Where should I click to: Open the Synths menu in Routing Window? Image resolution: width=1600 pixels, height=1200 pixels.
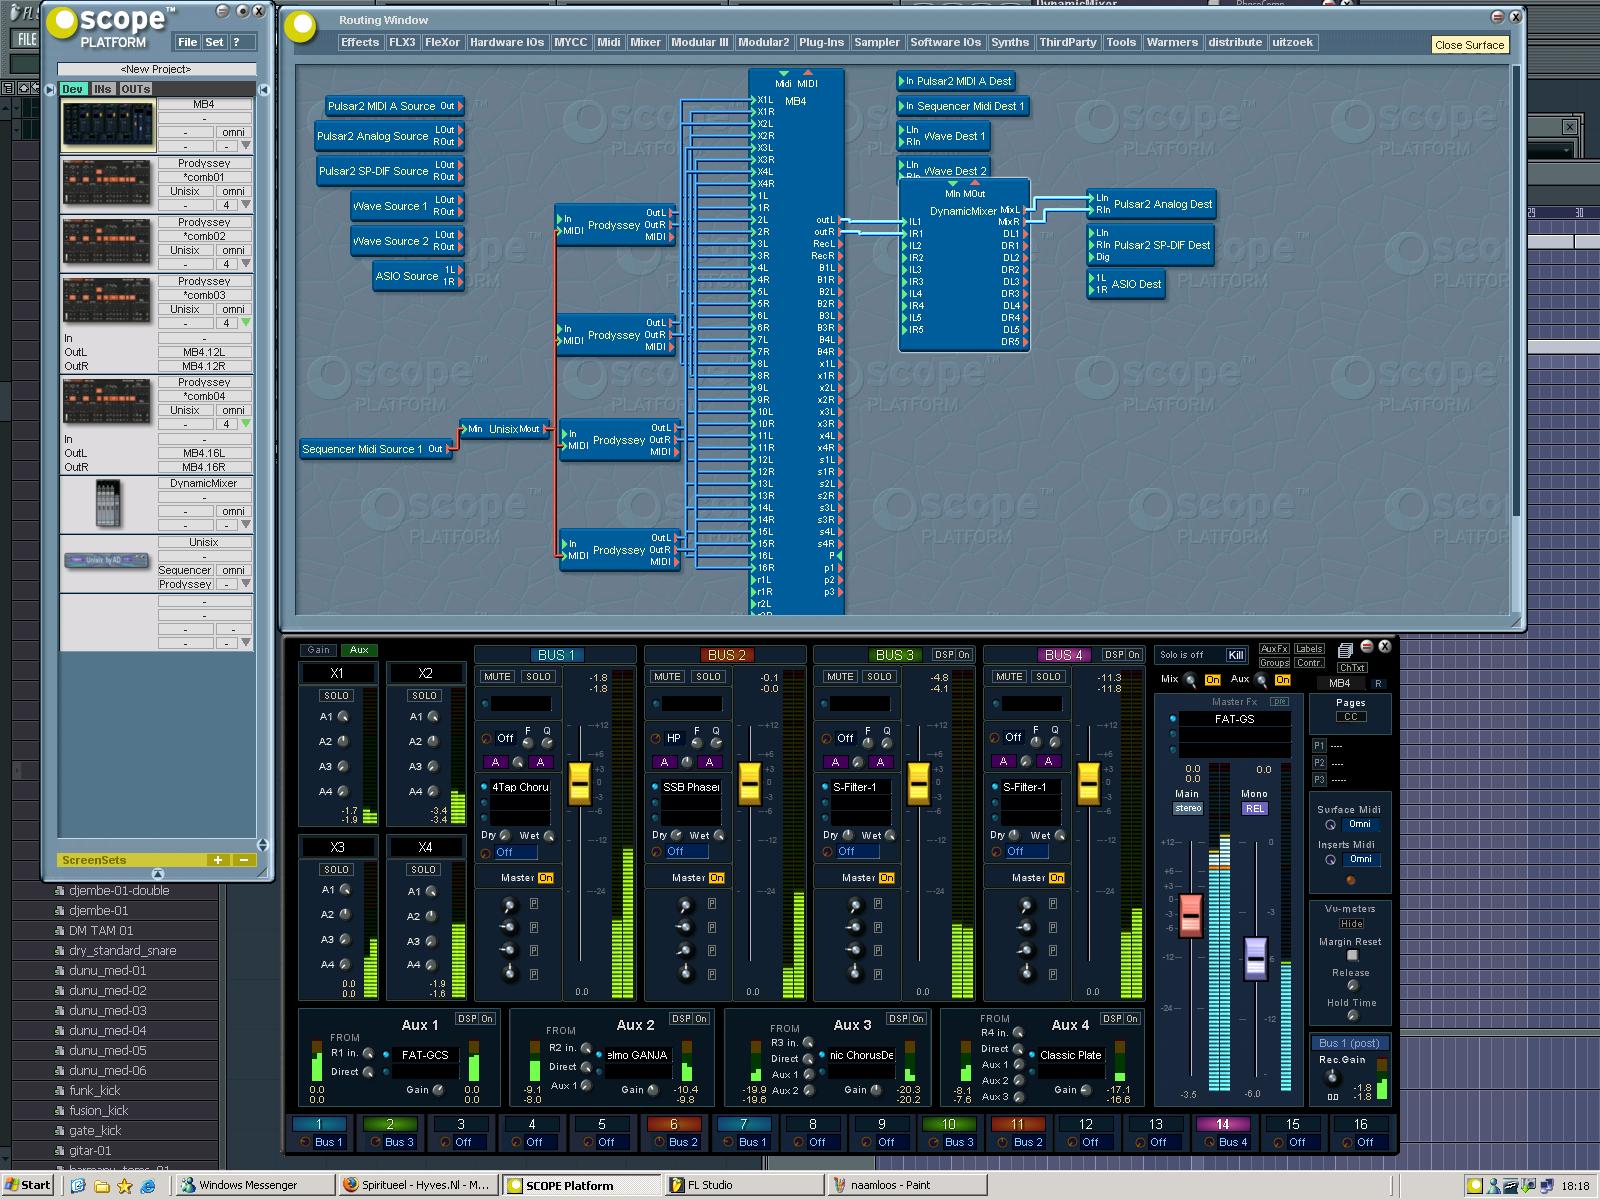pos(1010,42)
